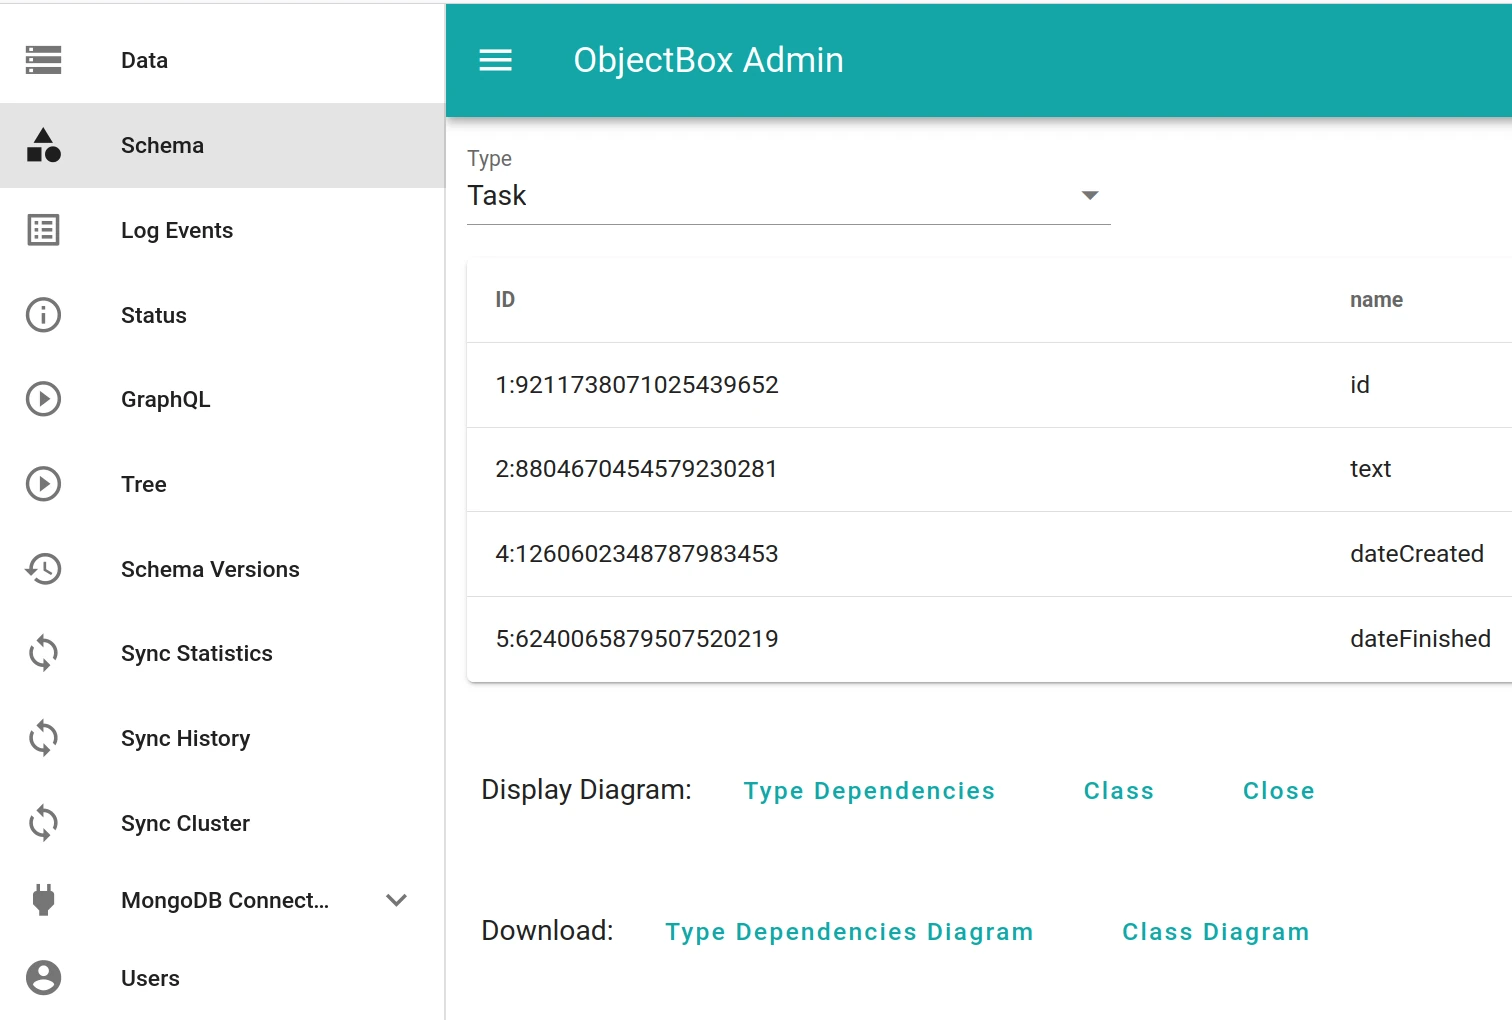Select the Tree view icon
The image size is (1512, 1020).
[x=42, y=484]
